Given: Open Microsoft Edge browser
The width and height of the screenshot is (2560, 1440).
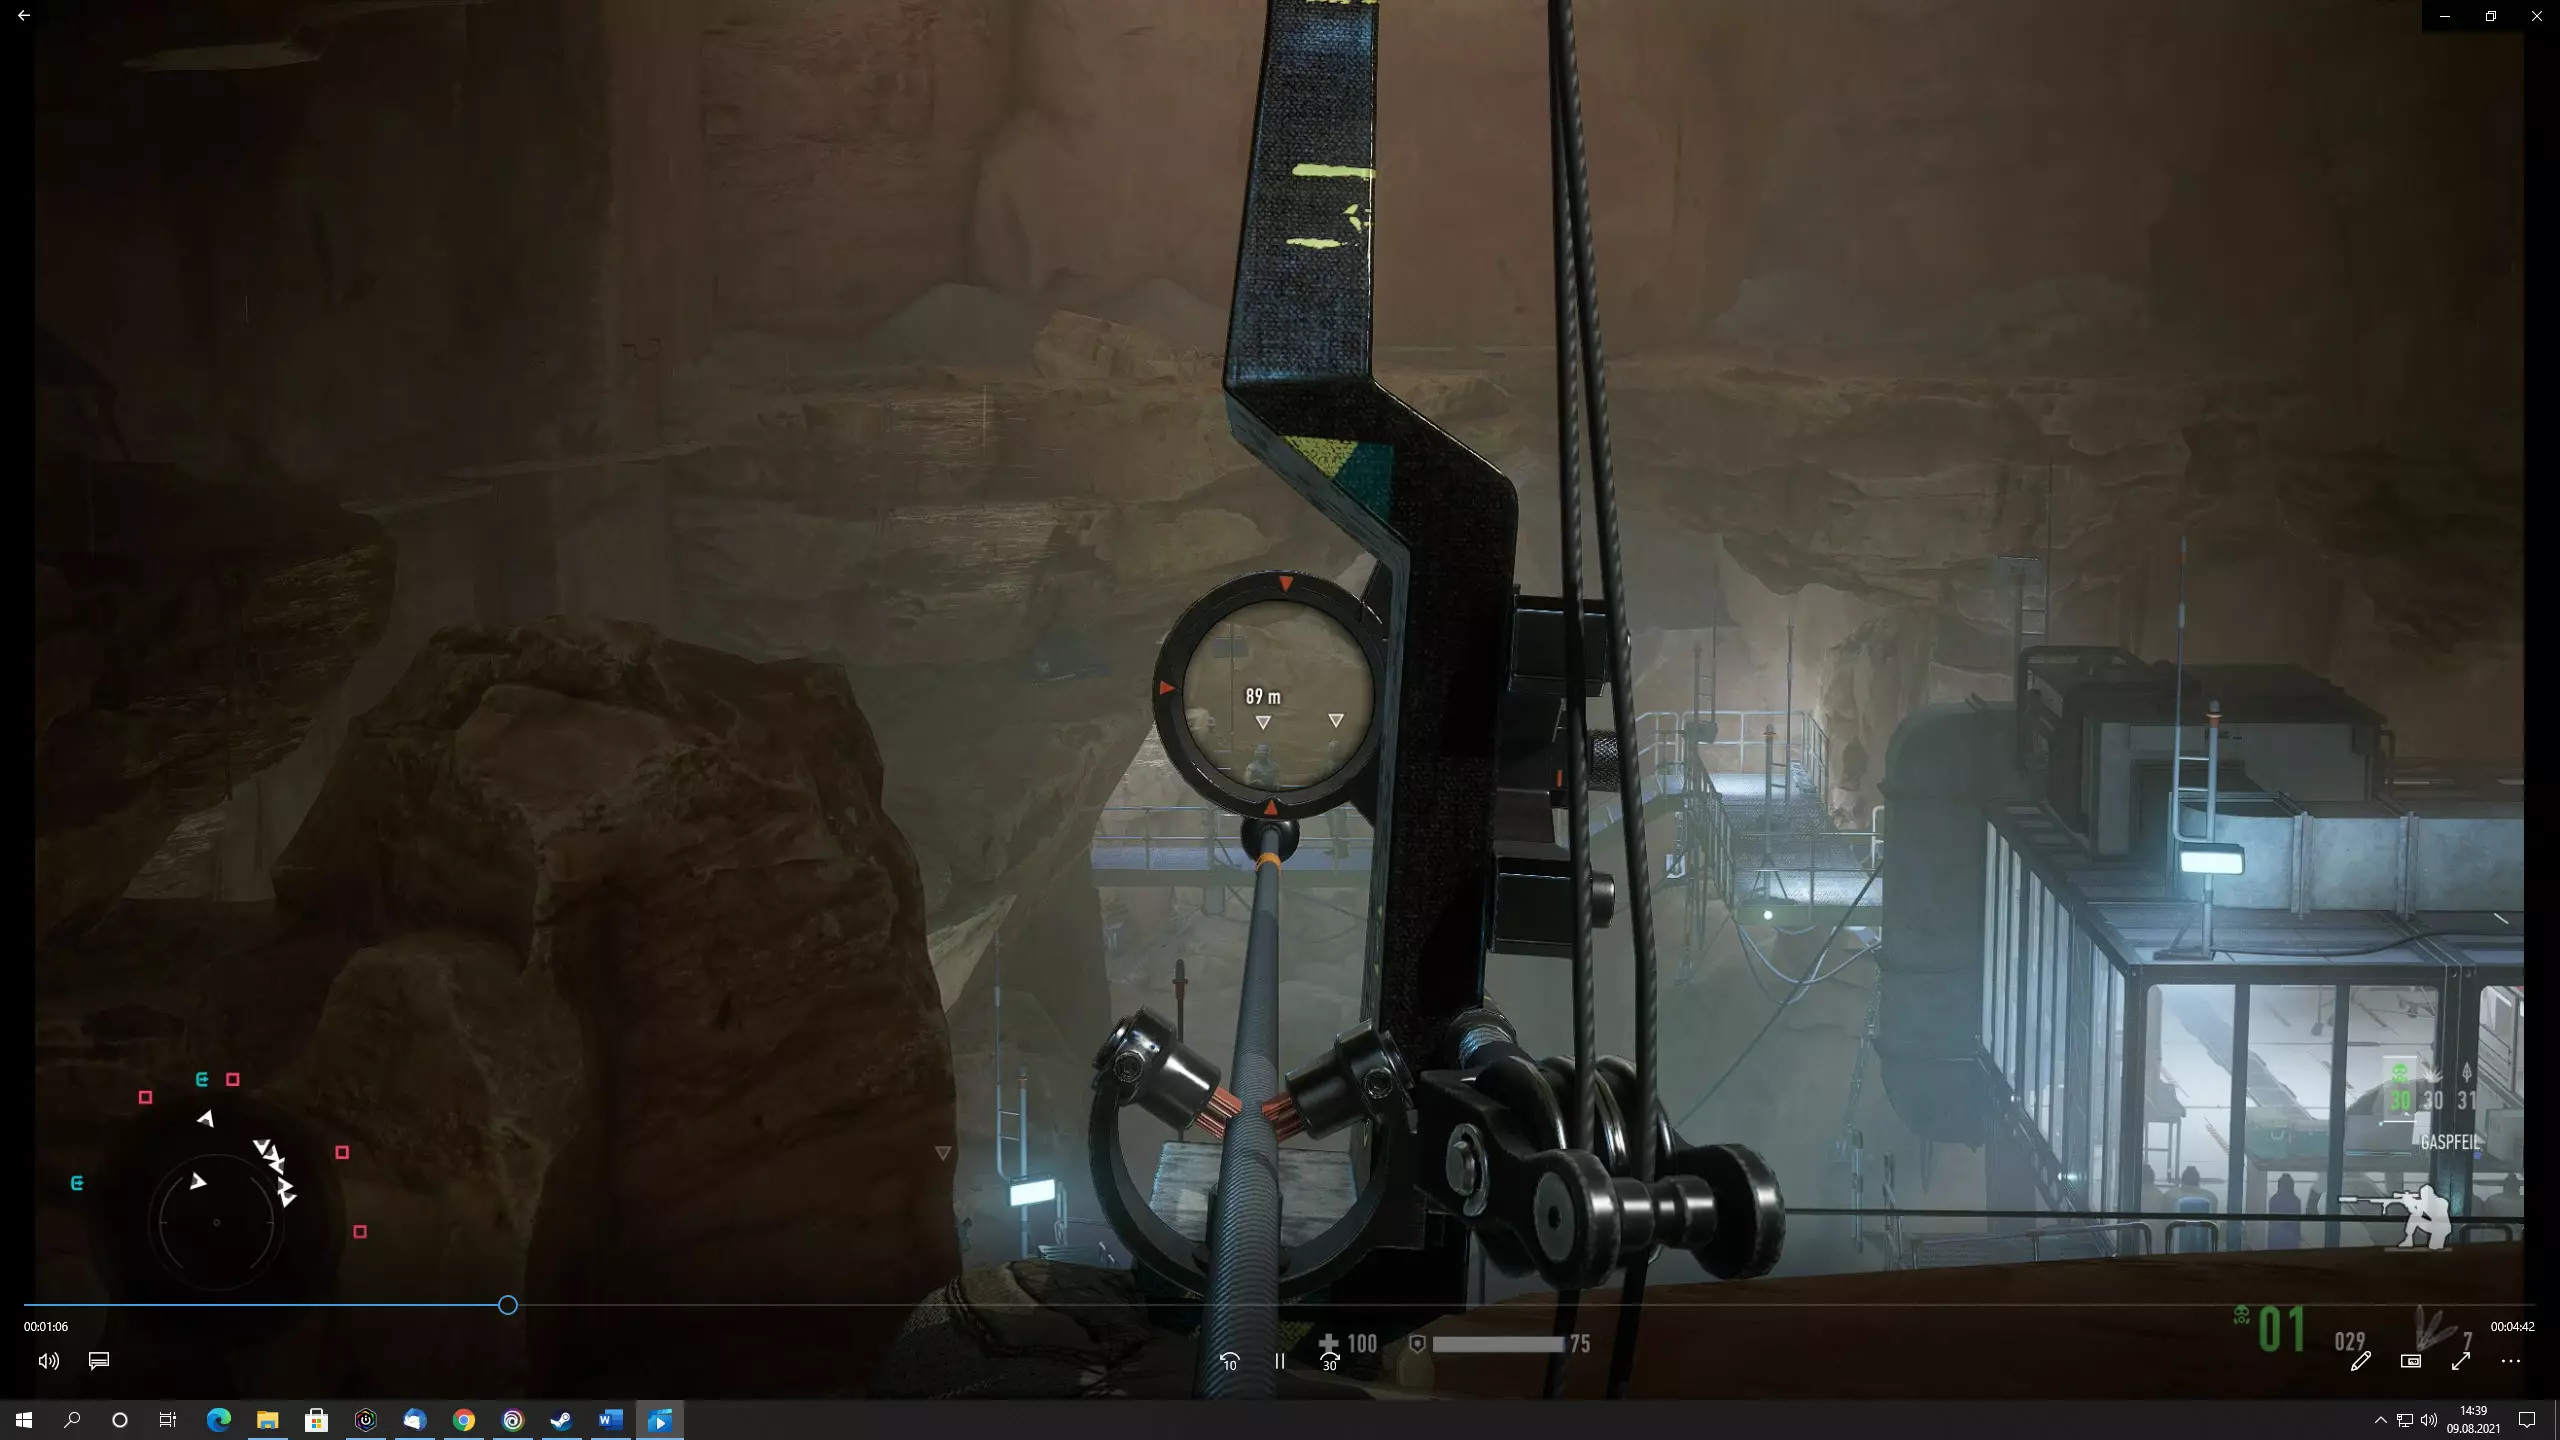Looking at the screenshot, I should 218,1420.
